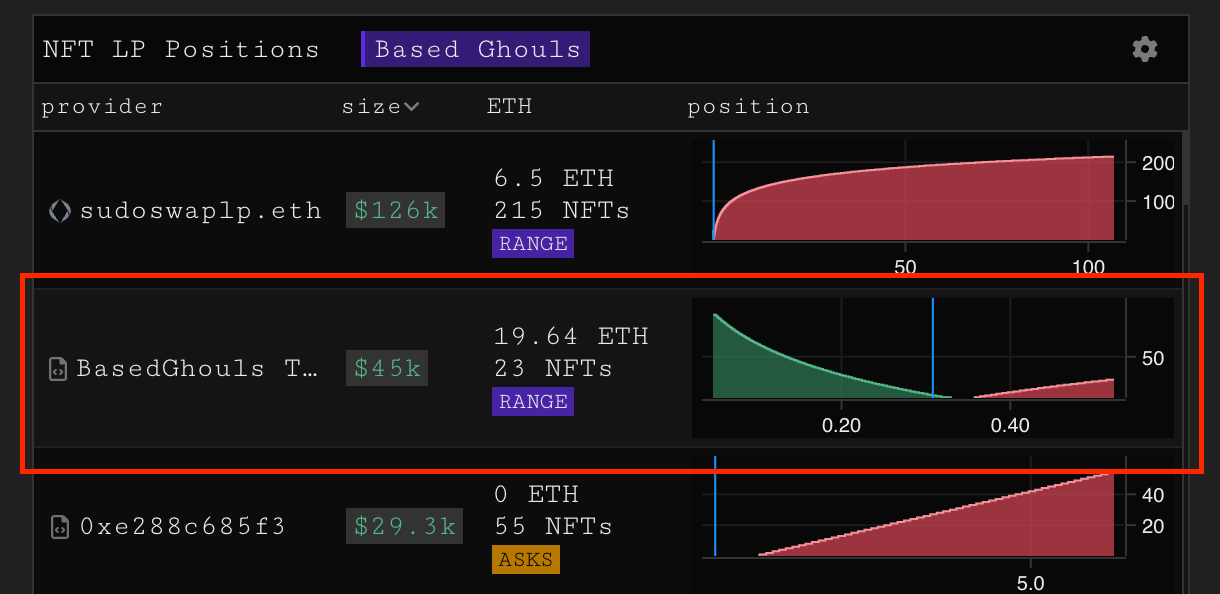Click the $45k size badge
Image resolution: width=1220 pixels, height=594 pixels.
coord(387,368)
